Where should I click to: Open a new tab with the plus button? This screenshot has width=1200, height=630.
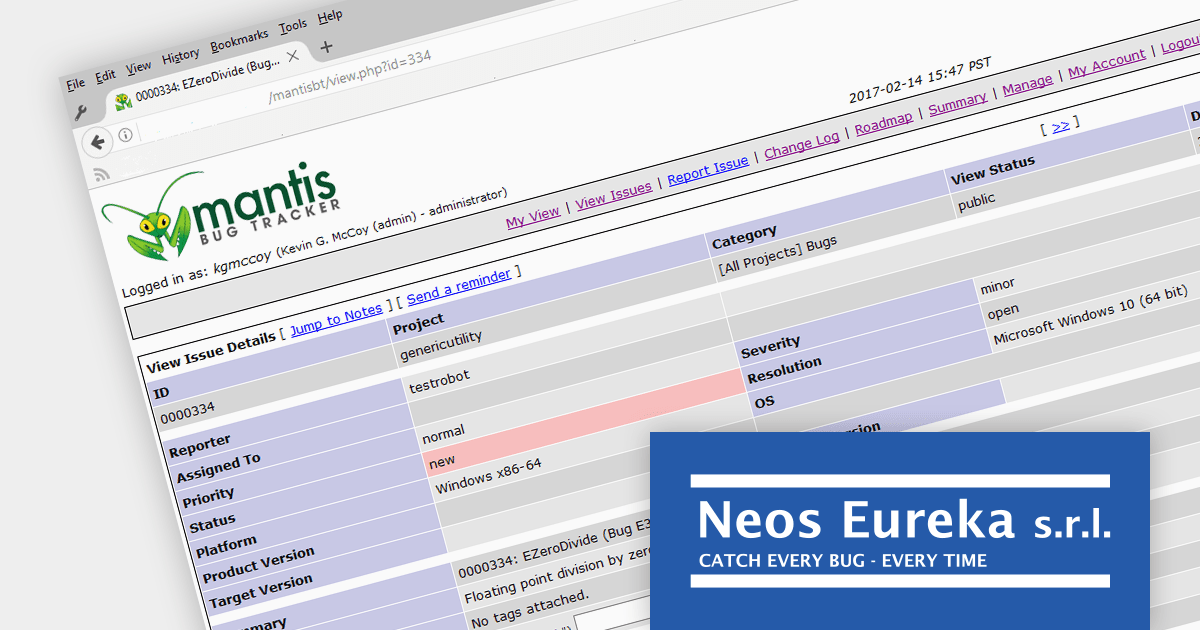click(326, 47)
